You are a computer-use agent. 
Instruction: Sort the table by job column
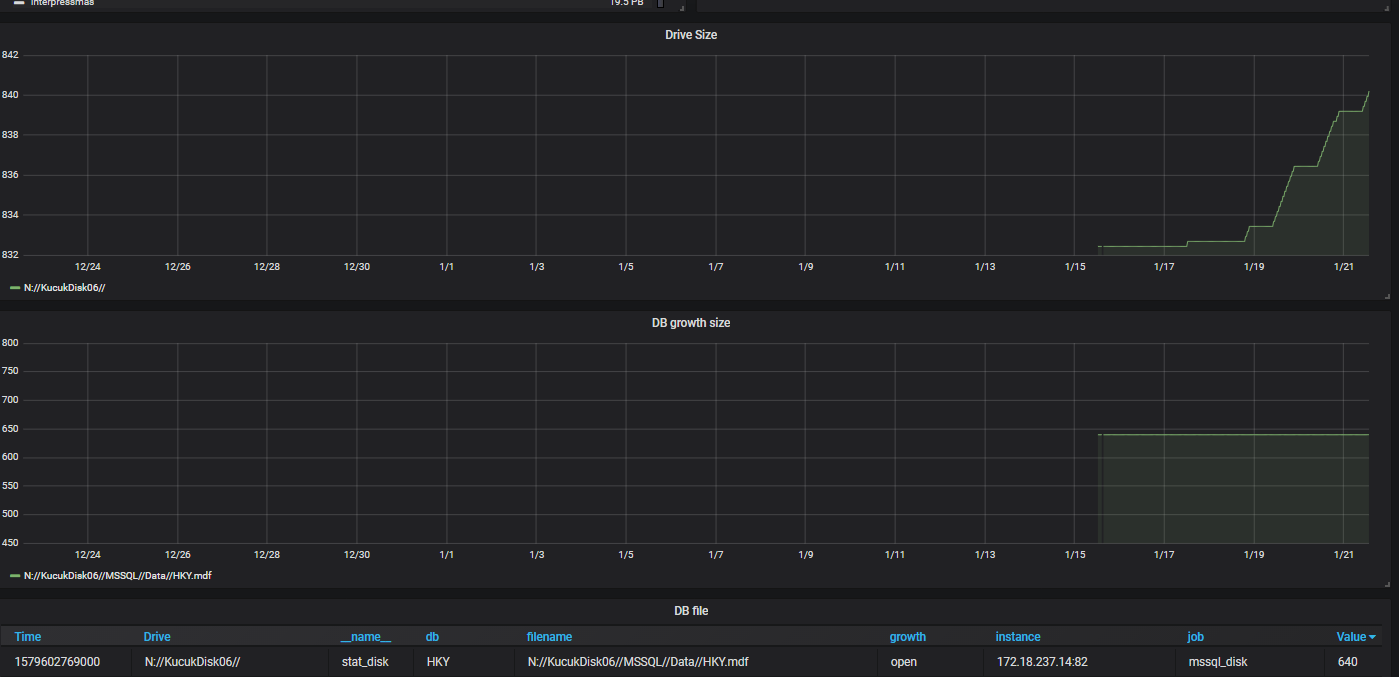[1195, 637]
